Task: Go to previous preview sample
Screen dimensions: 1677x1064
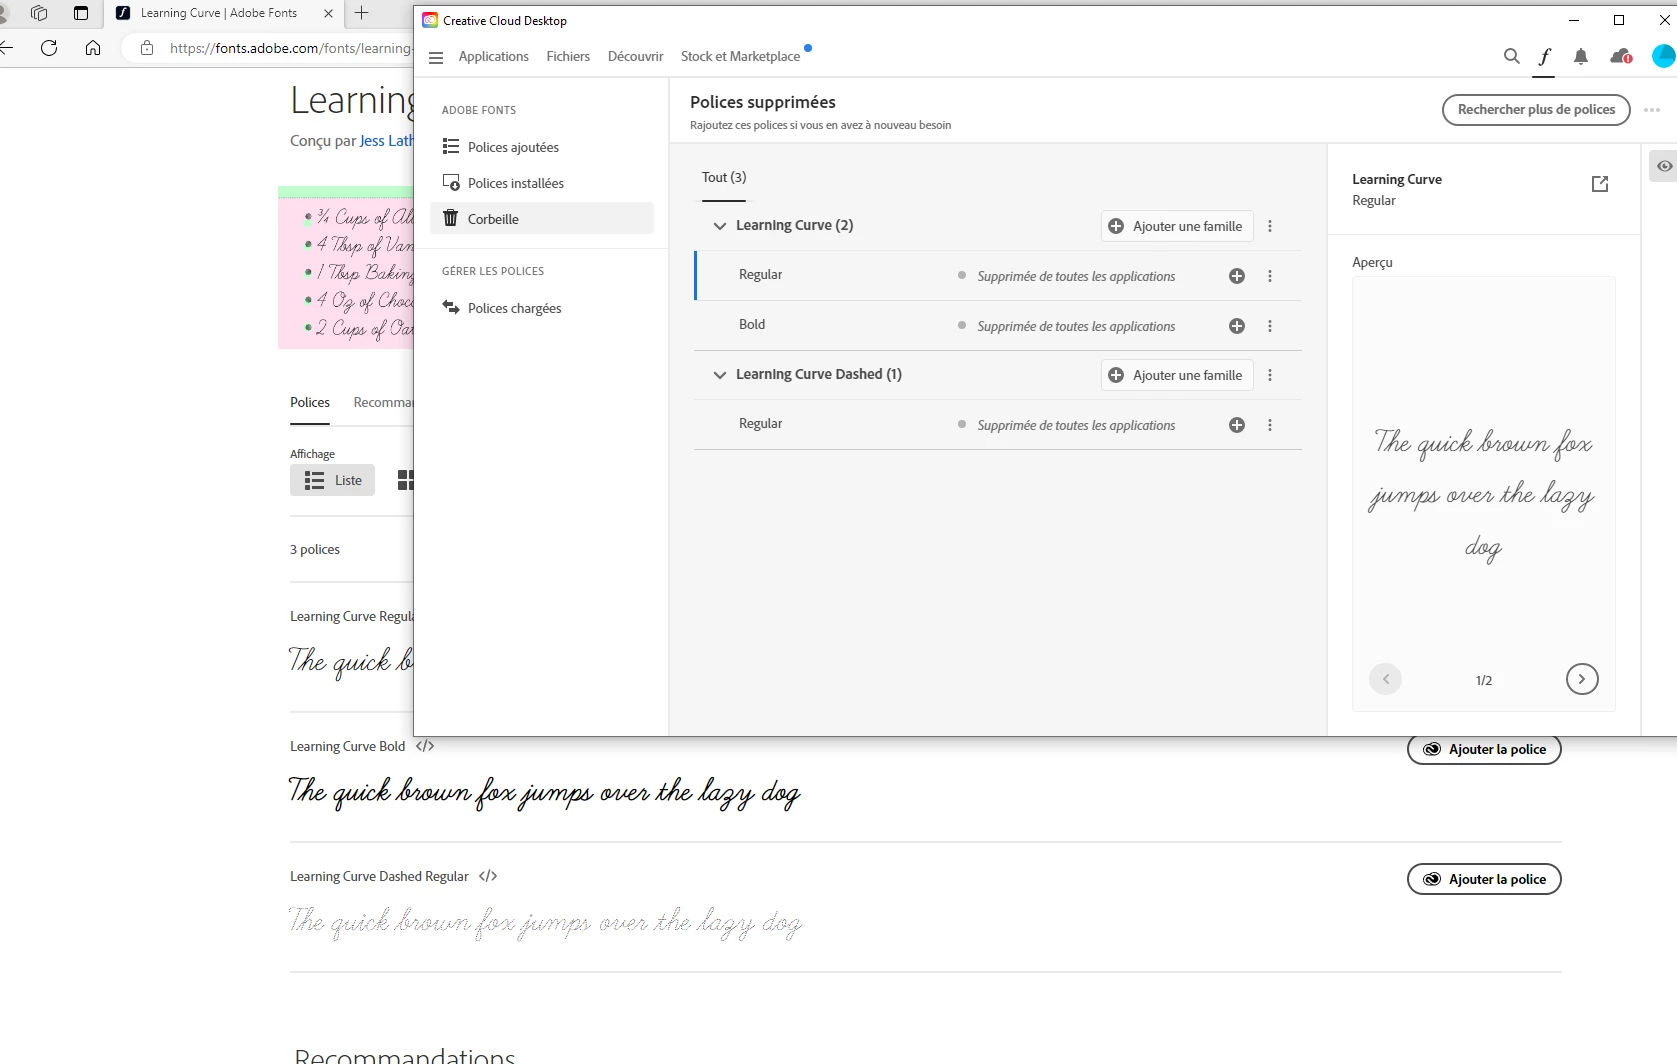Action: pyautogui.click(x=1386, y=679)
